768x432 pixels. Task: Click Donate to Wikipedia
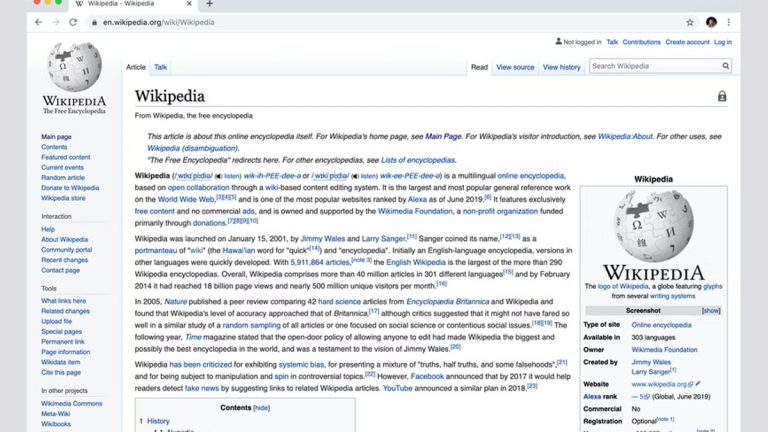coord(70,188)
